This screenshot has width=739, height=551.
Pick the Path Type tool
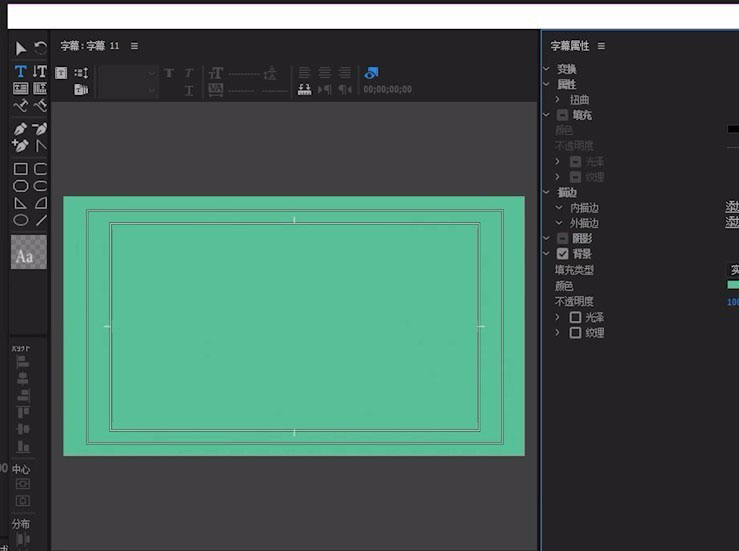click(x=21, y=106)
